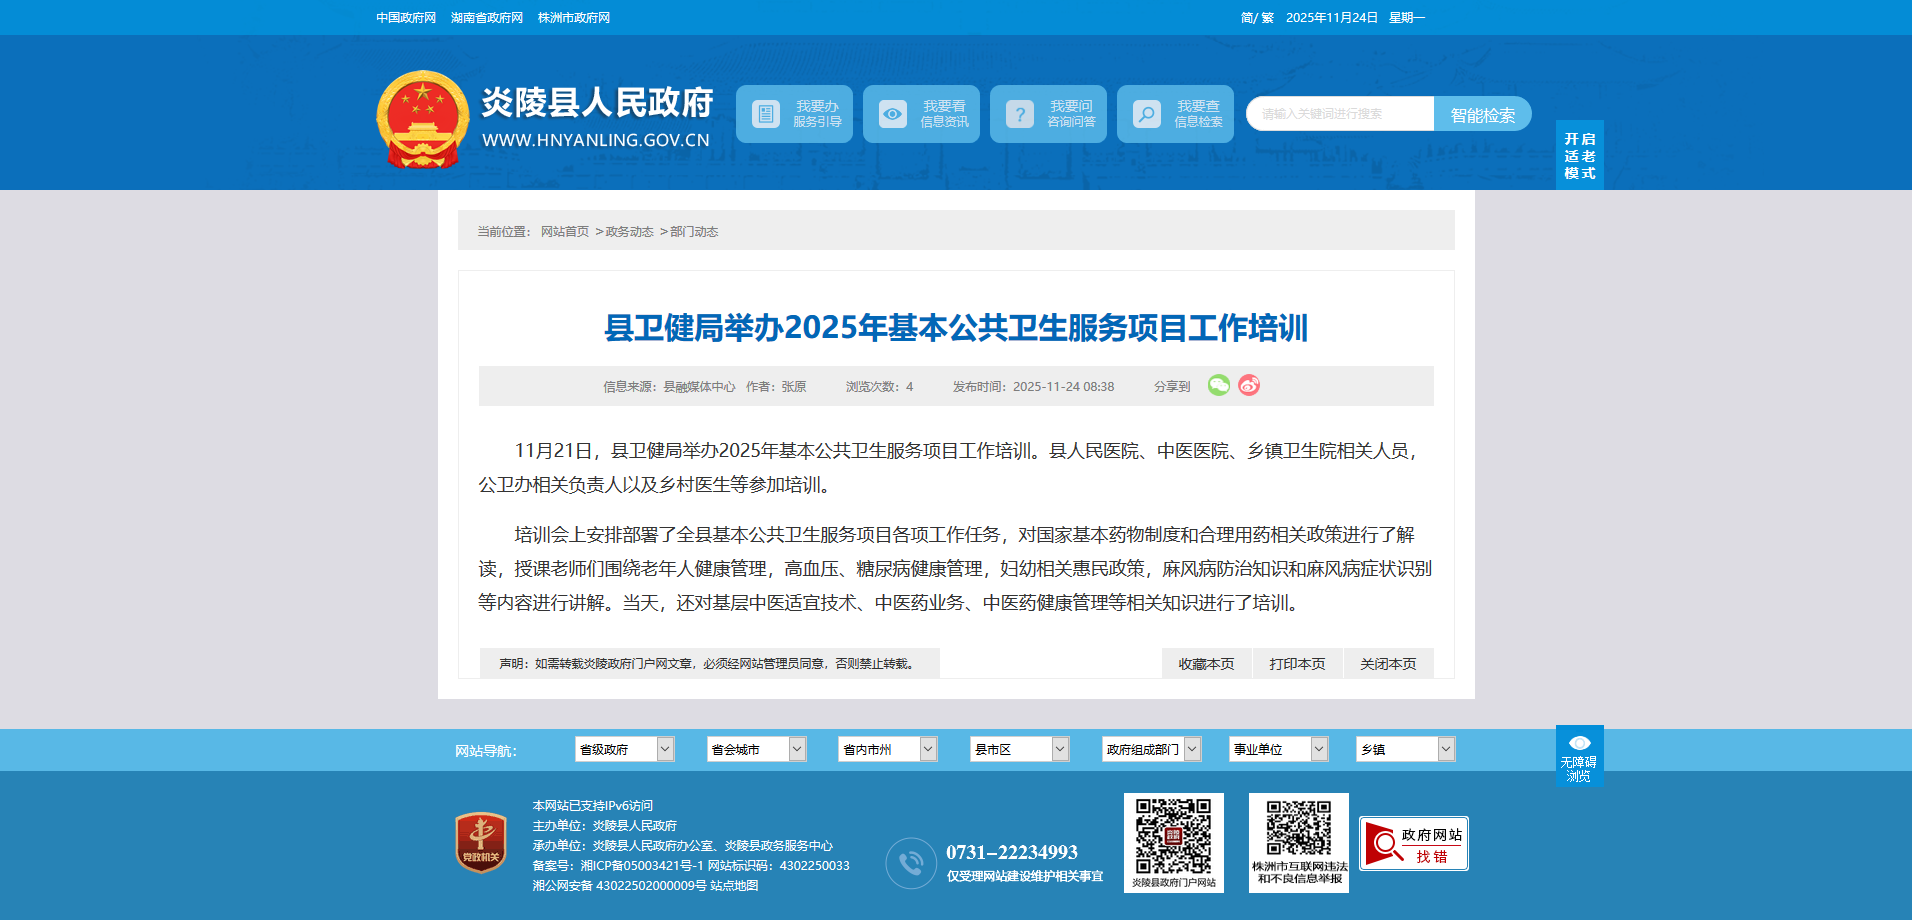Open 我要查 信息检索 section

point(1175,114)
